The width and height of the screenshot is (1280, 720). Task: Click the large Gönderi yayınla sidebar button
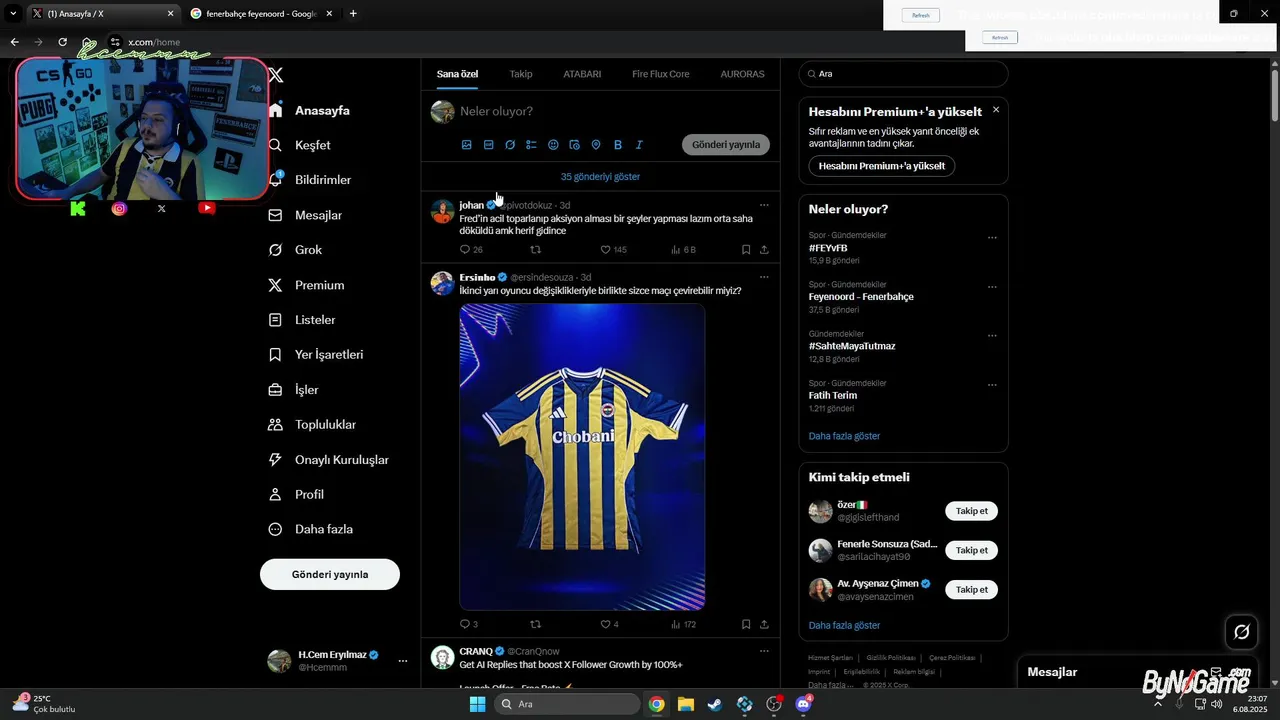(x=330, y=574)
